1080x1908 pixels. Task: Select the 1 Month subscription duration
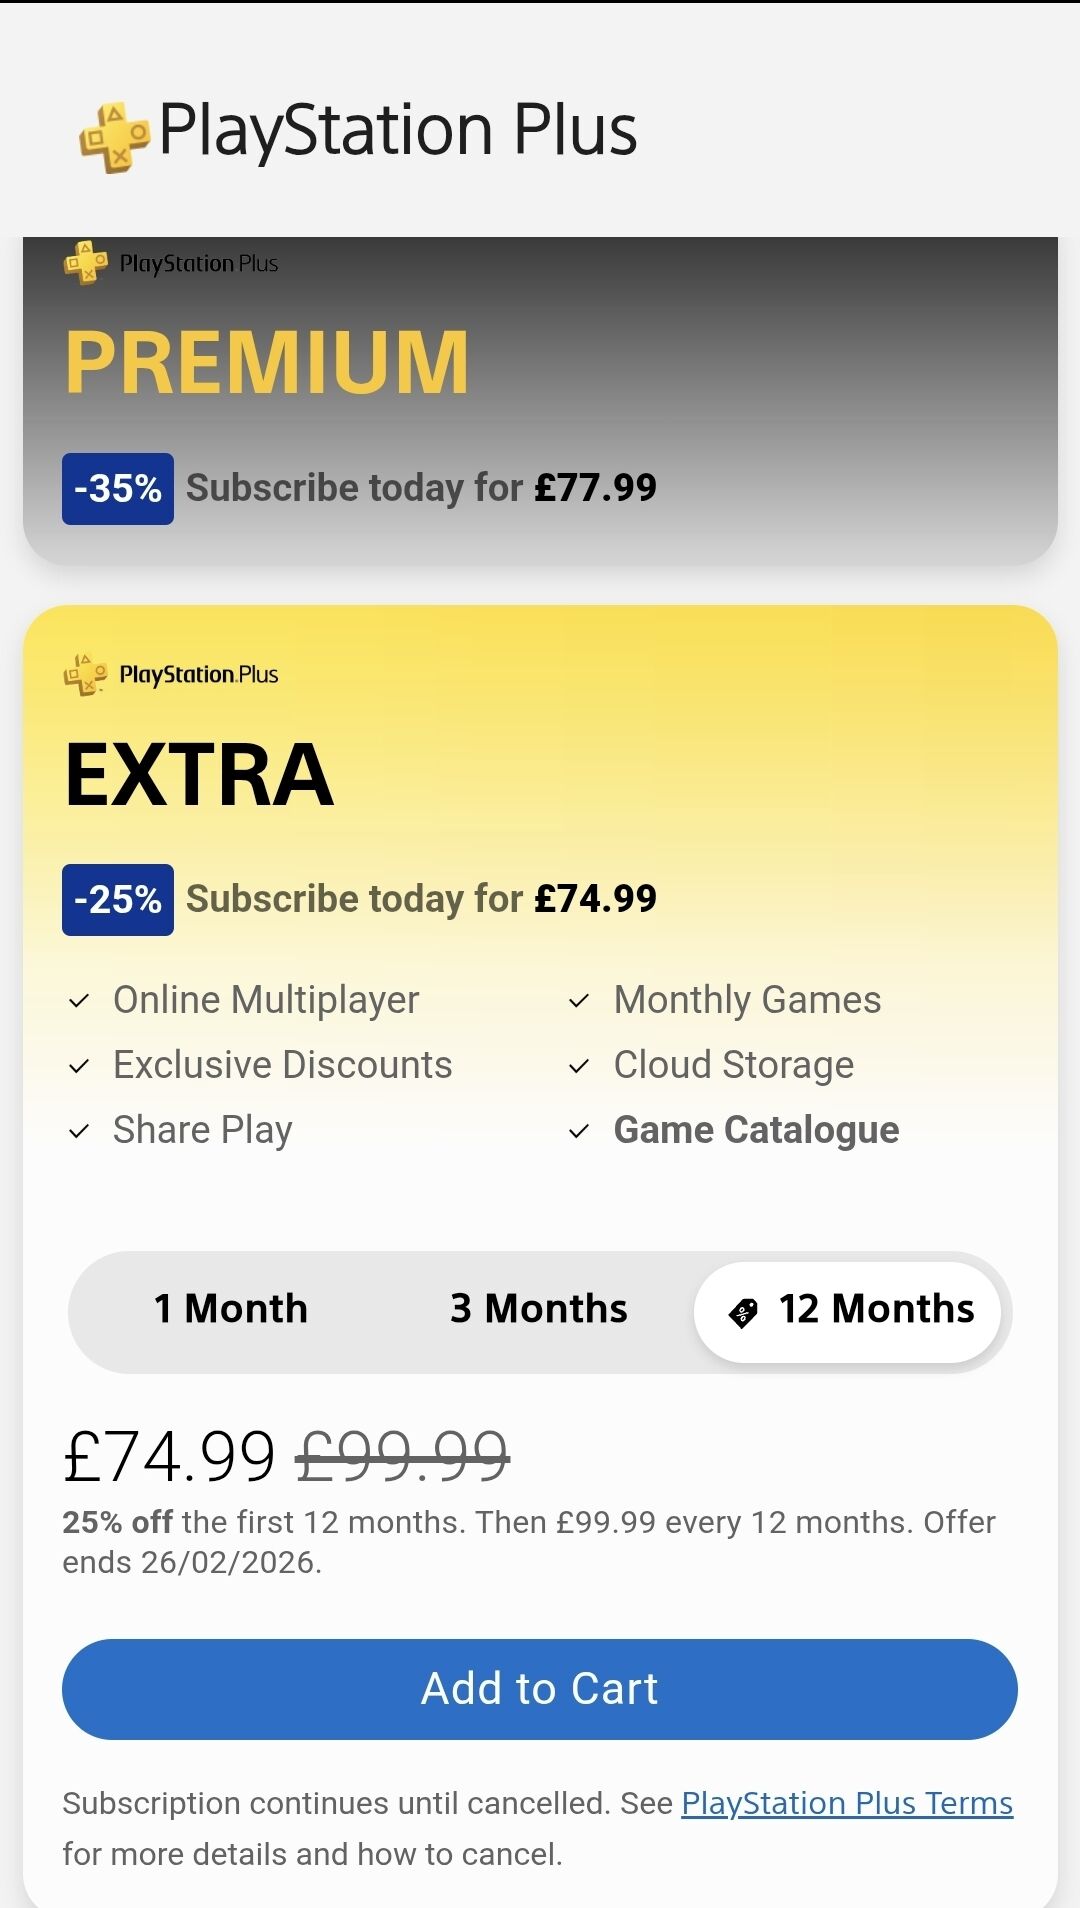pyautogui.click(x=231, y=1309)
